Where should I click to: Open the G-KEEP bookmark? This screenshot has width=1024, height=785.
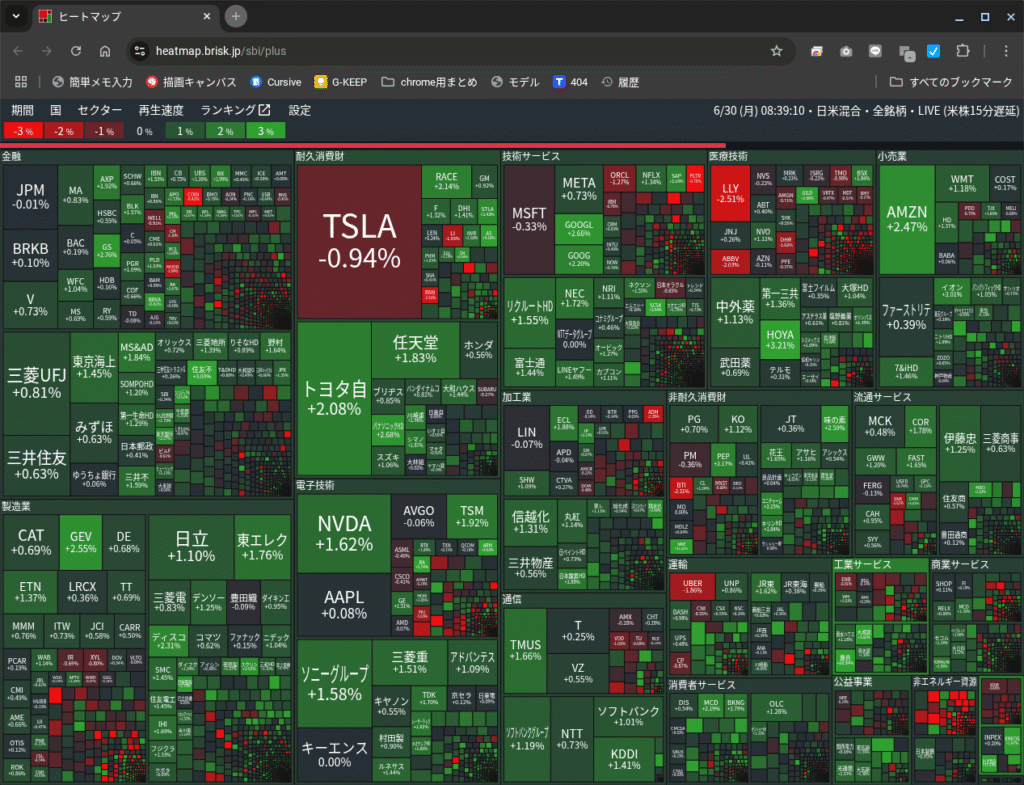tap(340, 82)
